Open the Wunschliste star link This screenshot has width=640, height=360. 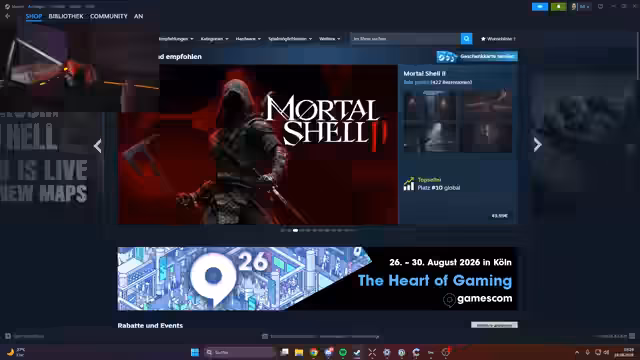498,39
